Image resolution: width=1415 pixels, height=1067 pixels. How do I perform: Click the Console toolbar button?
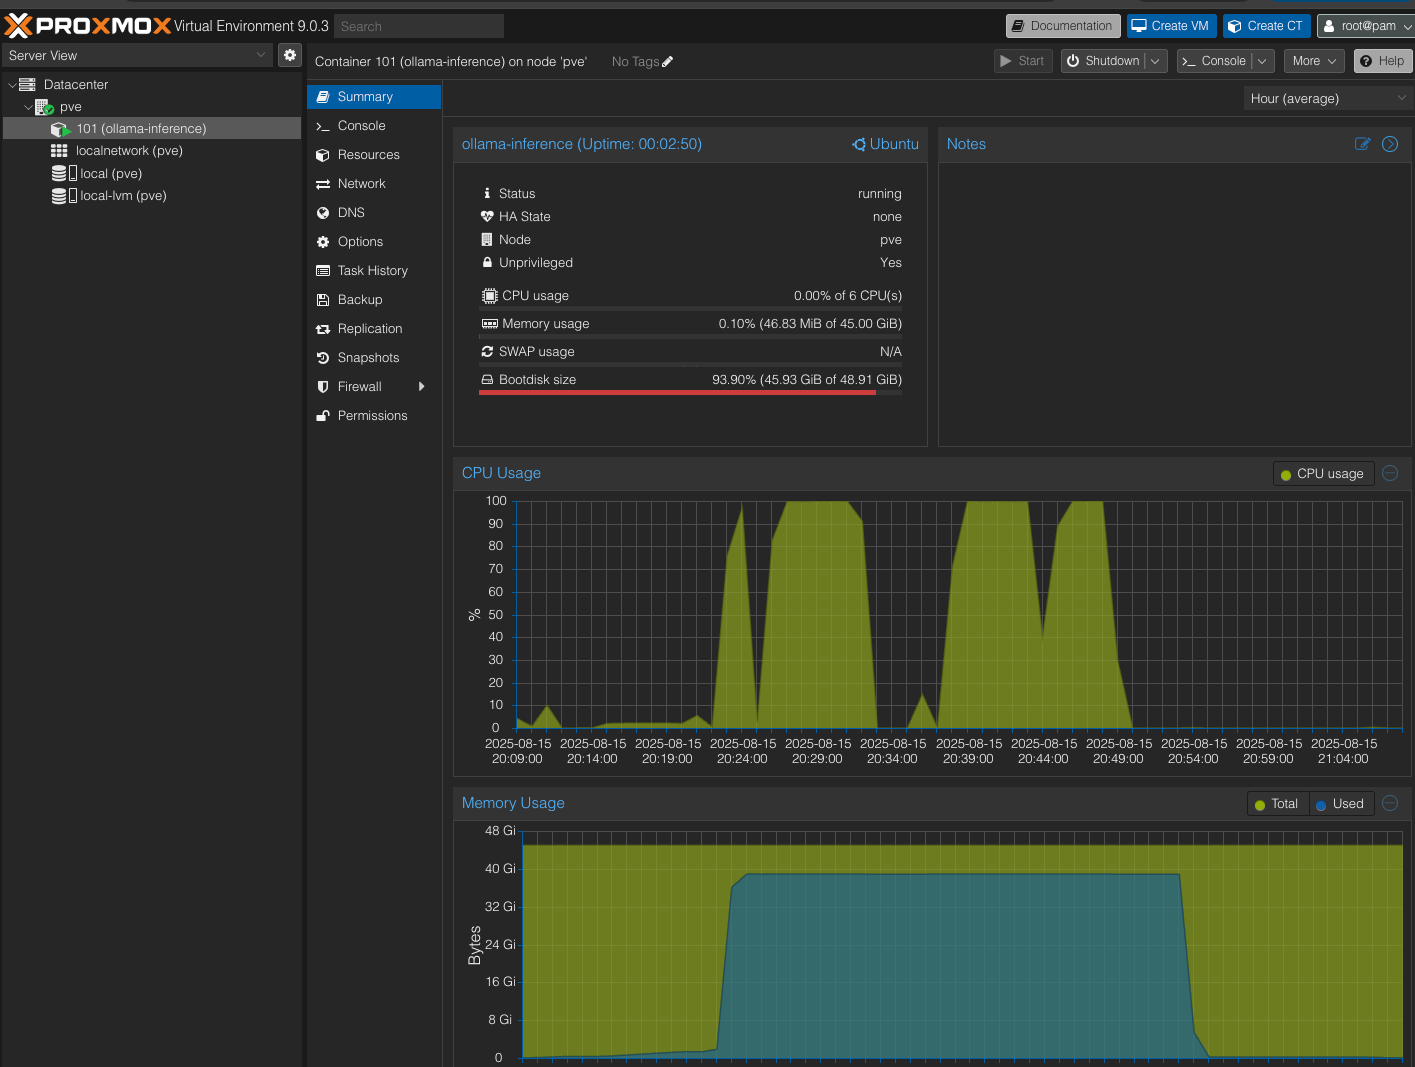(x=1214, y=61)
